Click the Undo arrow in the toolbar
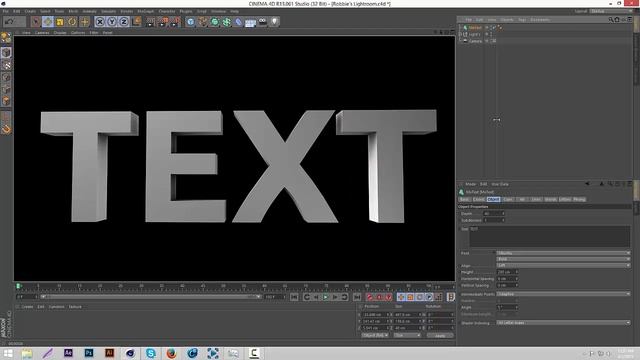Viewport: 640px width, 360px height. 9,22
